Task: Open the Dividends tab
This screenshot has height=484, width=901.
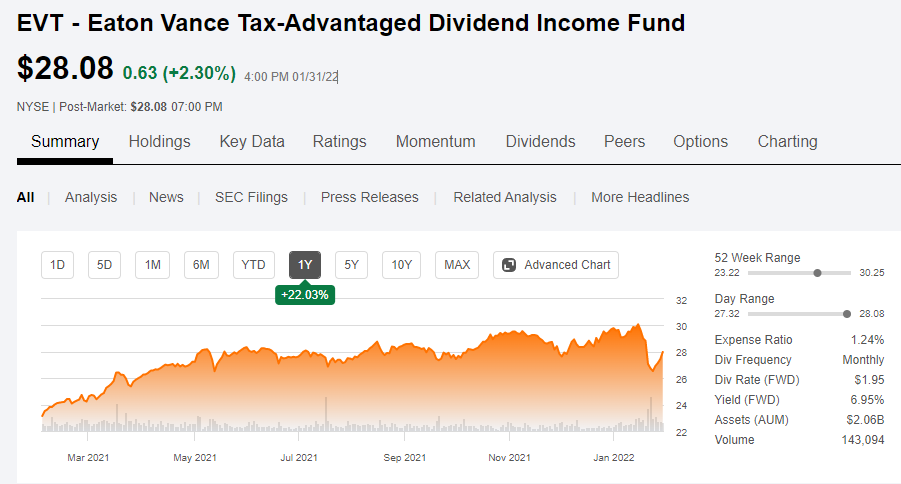Action: click(x=540, y=141)
